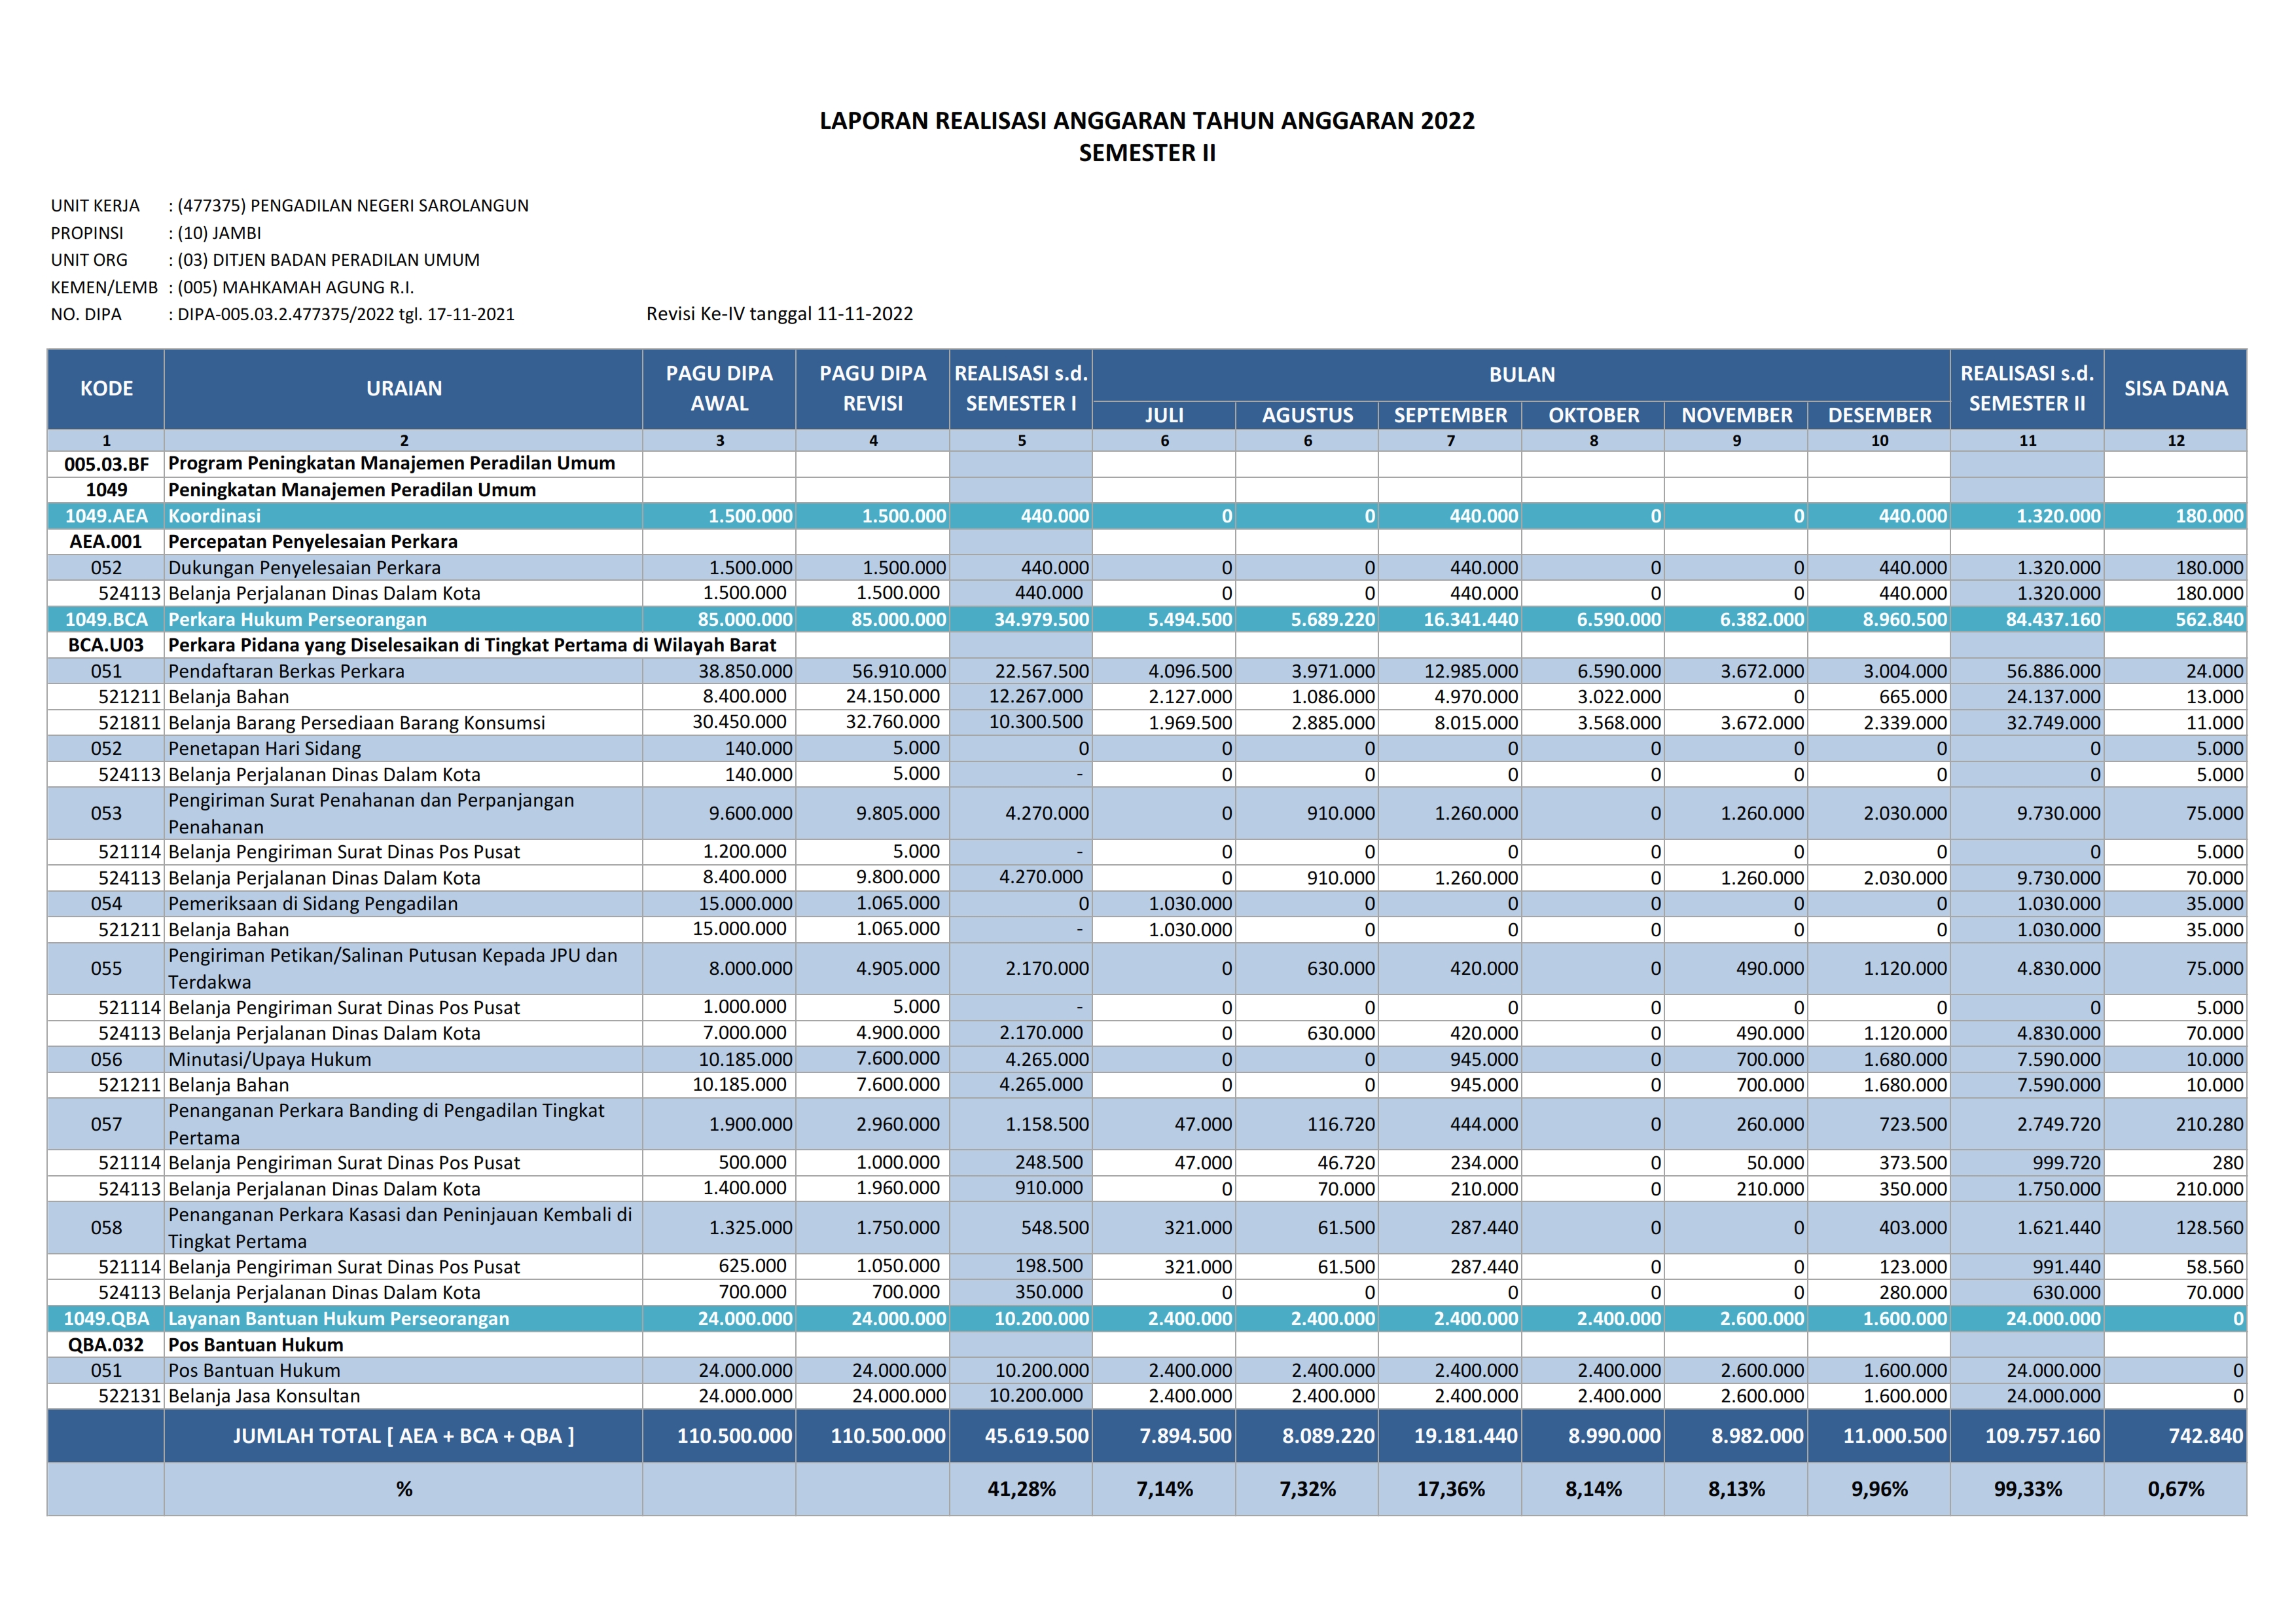Click '(03) DITJEN BADAN PERADILAN UMUM' text
The width and height of the screenshot is (2296, 1623).
pyautogui.click(x=328, y=260)
